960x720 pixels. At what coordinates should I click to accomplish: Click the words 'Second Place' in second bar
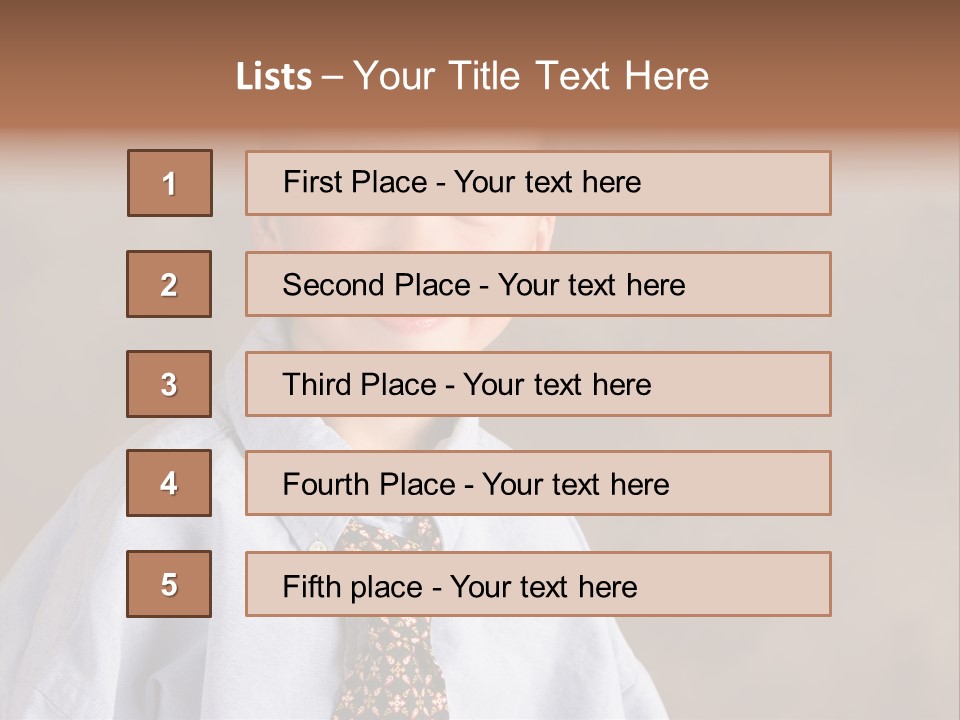point(377,285)
